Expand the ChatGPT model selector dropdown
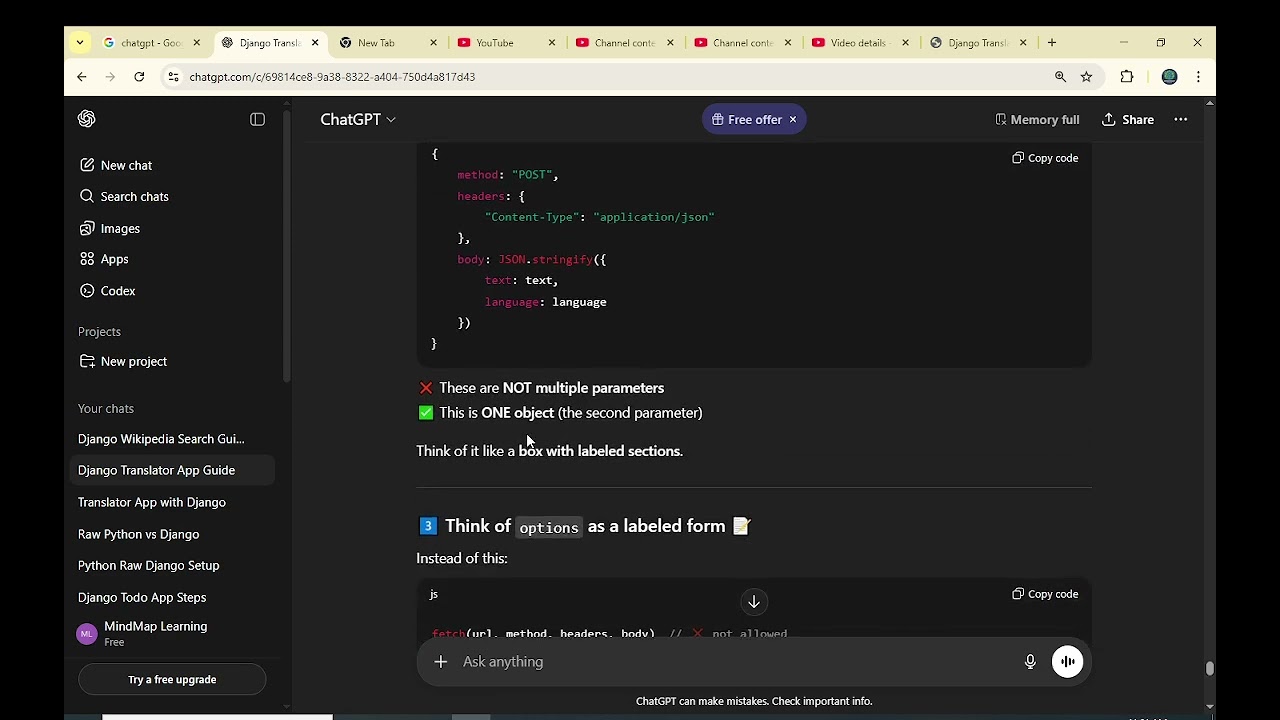 coord(358,119)
